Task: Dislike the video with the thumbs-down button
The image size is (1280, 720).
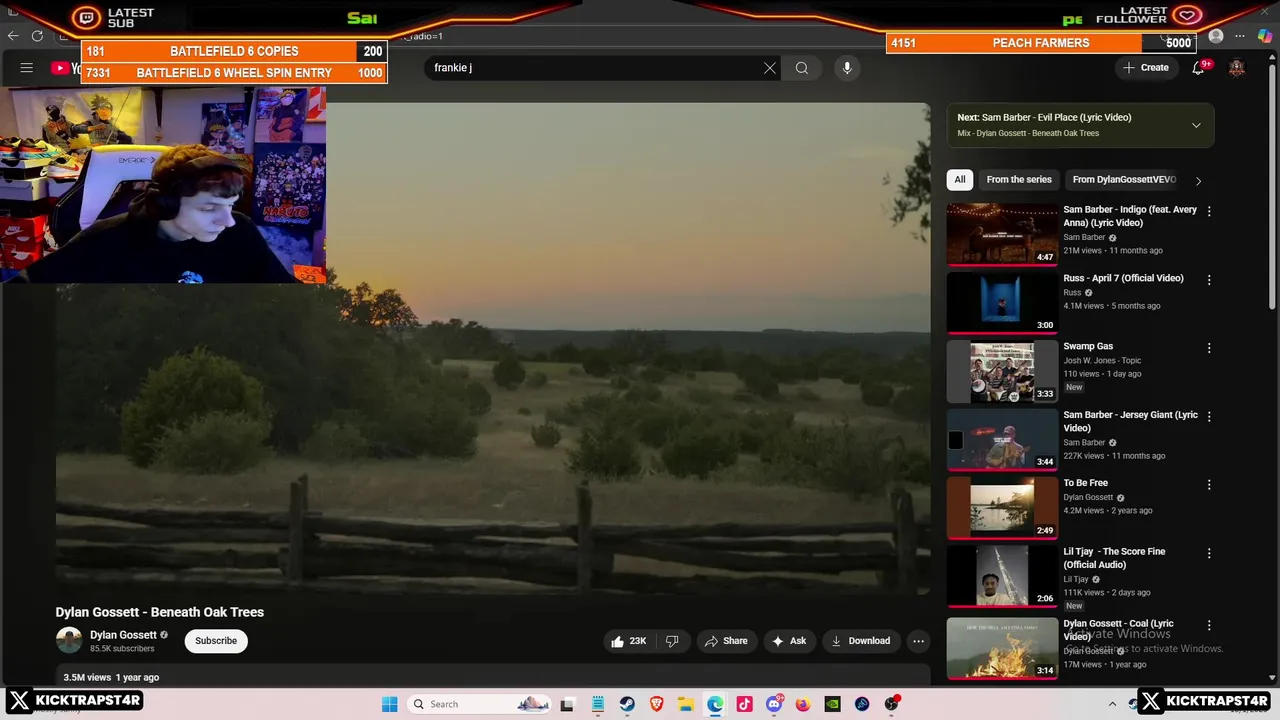Action: coord(672,641)
